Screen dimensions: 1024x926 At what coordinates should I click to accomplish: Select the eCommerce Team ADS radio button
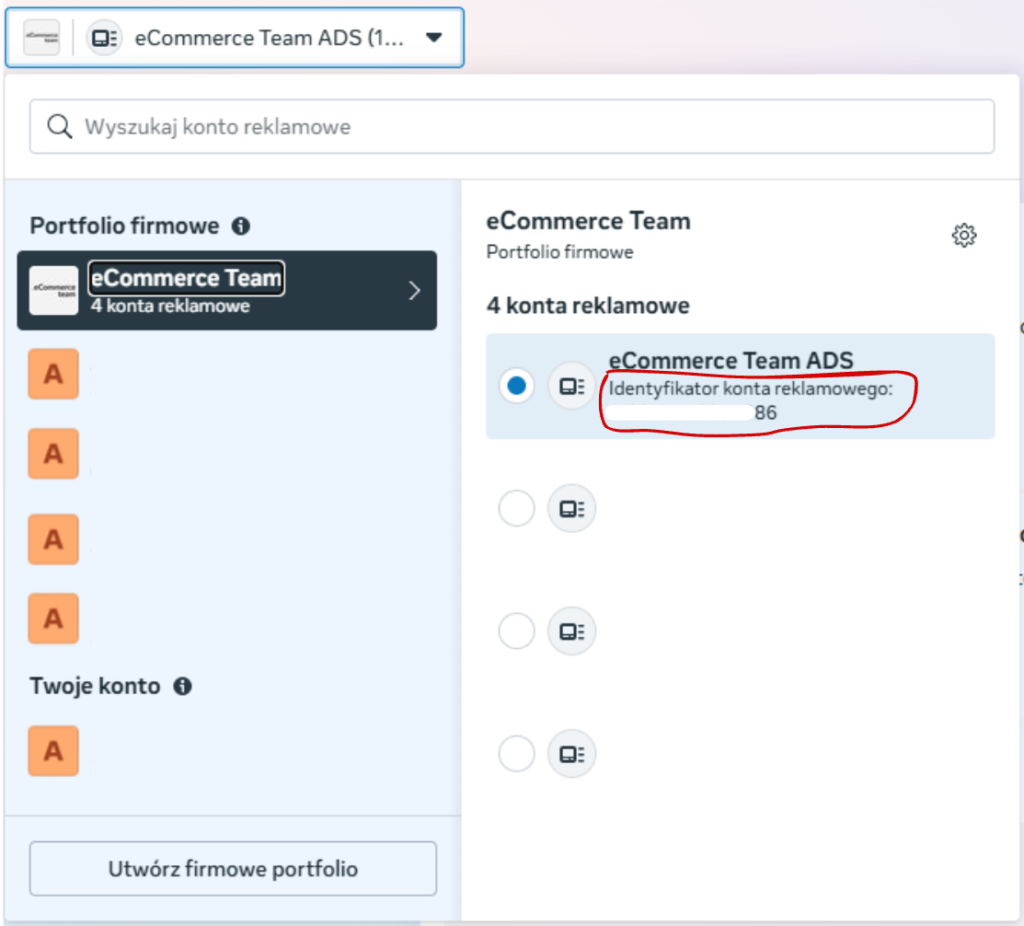pyautogui.click(x=516, y=386)
